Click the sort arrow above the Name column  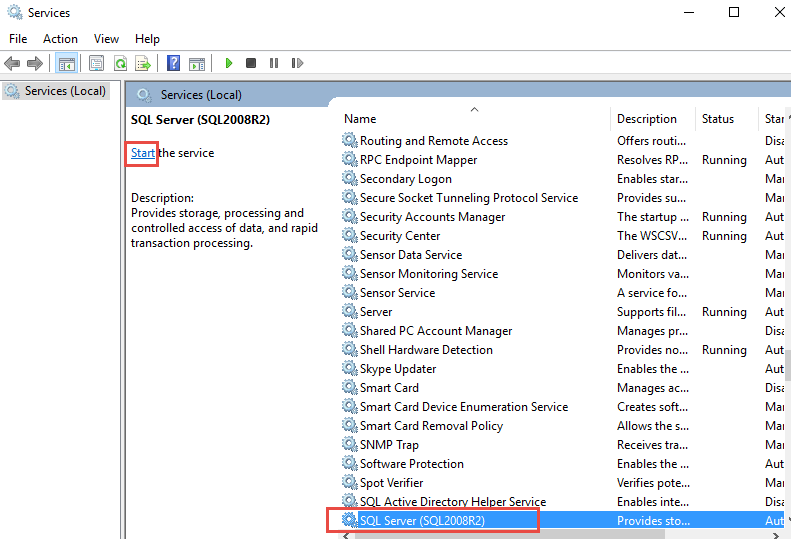tap(474, 110)
